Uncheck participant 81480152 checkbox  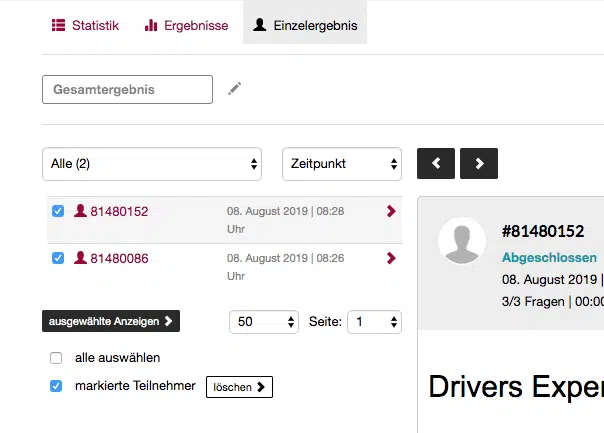click(58, 211)
